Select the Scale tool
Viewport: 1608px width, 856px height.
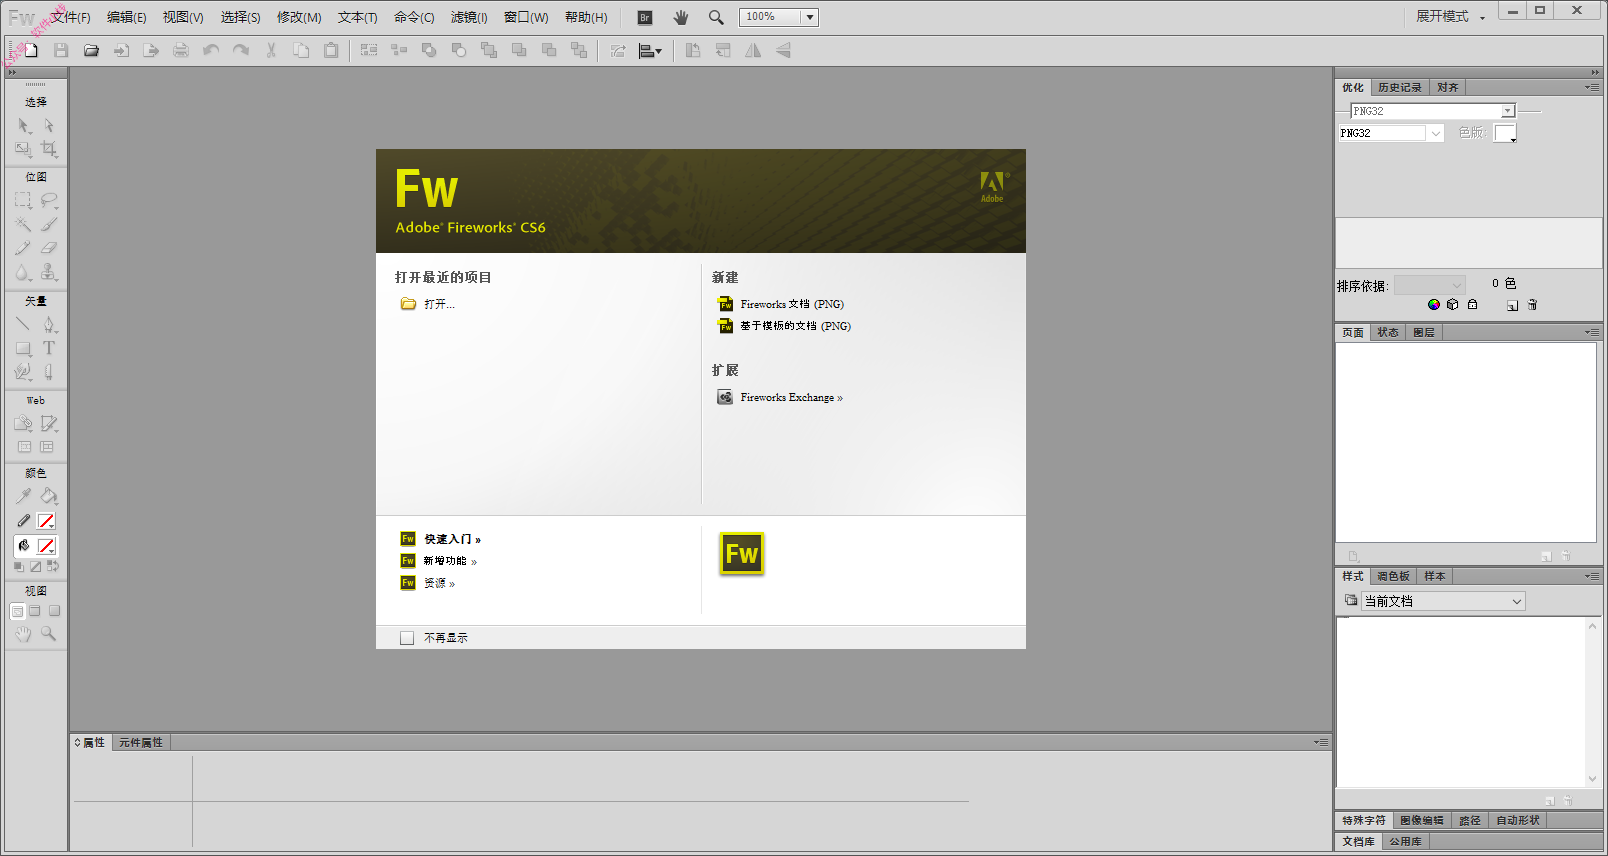(23, 149)
